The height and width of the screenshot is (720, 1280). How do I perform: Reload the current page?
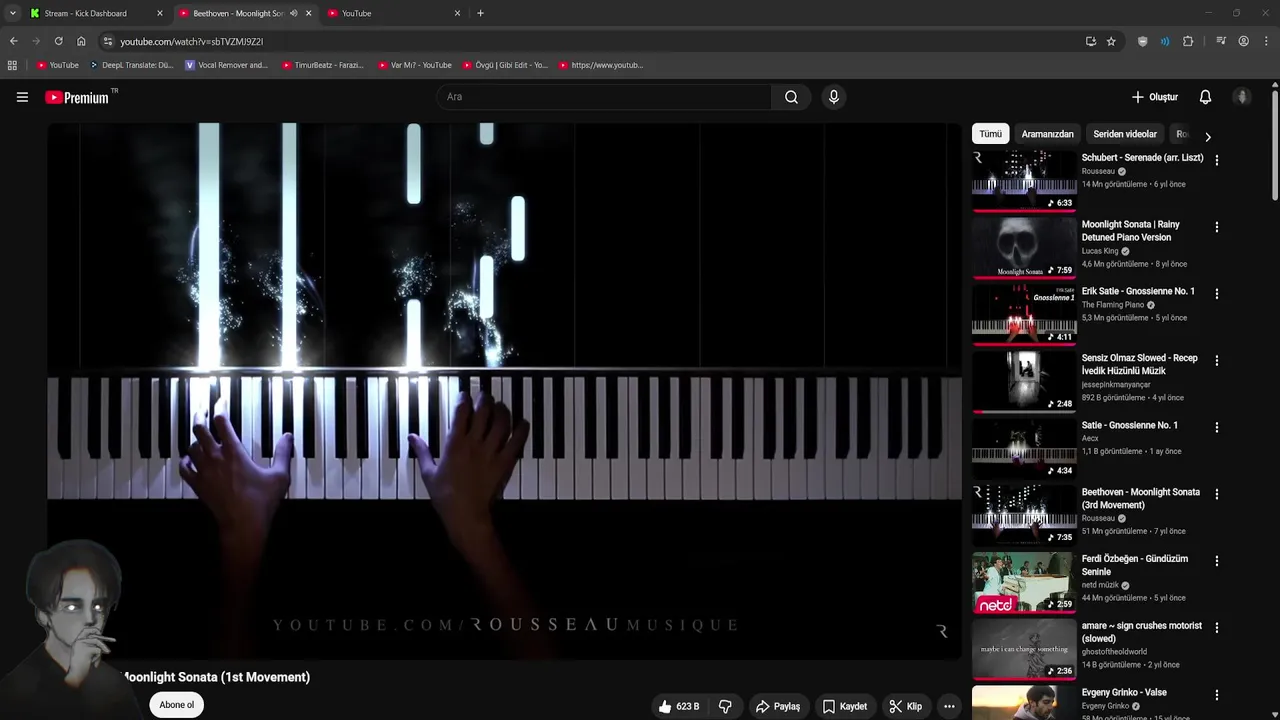58,41
